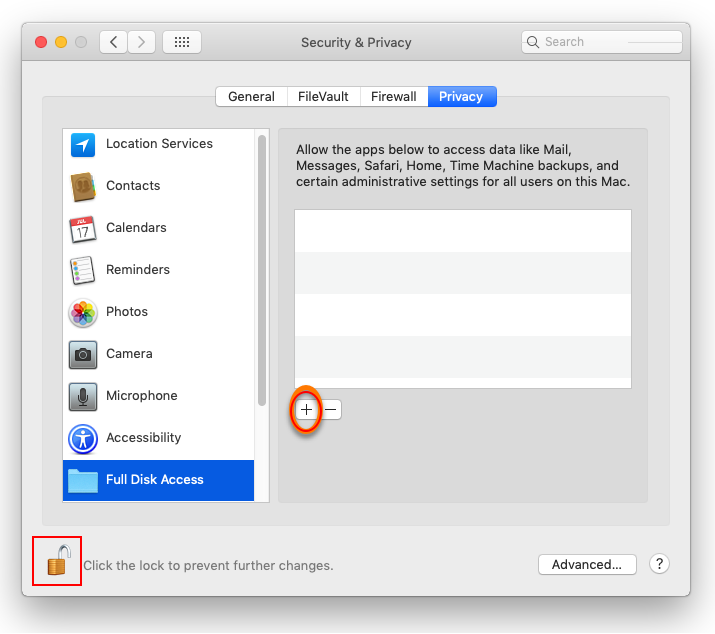Go forward with the right chevron
Viewport: 715px width, 634px height.
tap(141, 42)
